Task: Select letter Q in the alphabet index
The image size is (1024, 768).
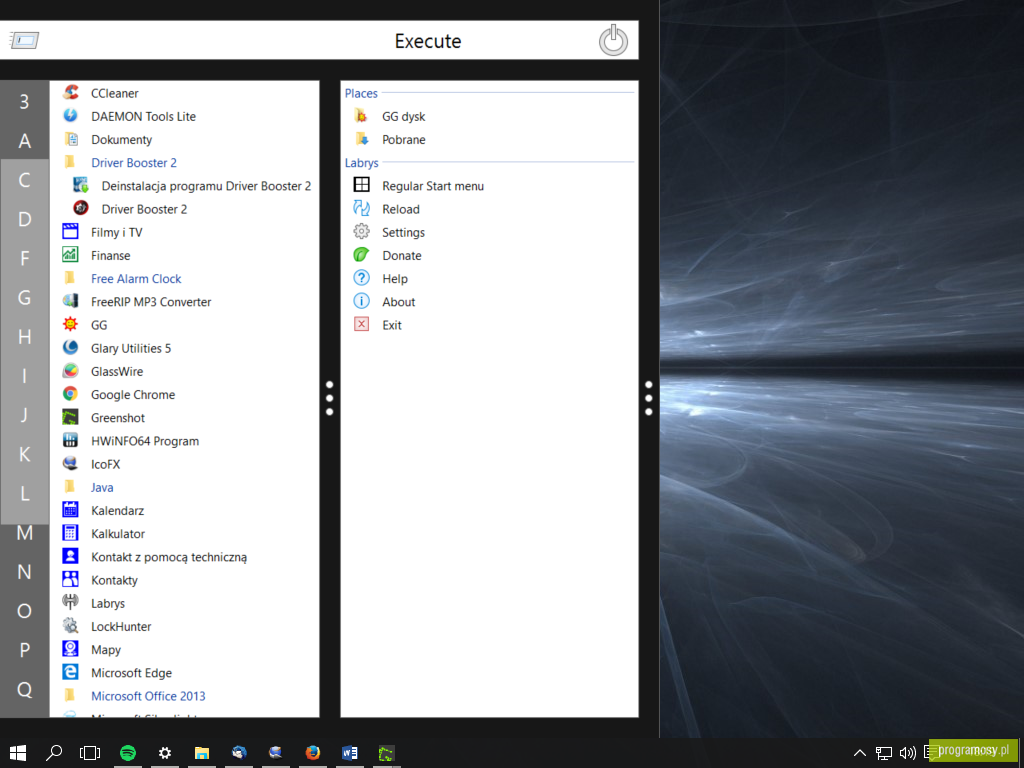Action: [x=24, y=689]
